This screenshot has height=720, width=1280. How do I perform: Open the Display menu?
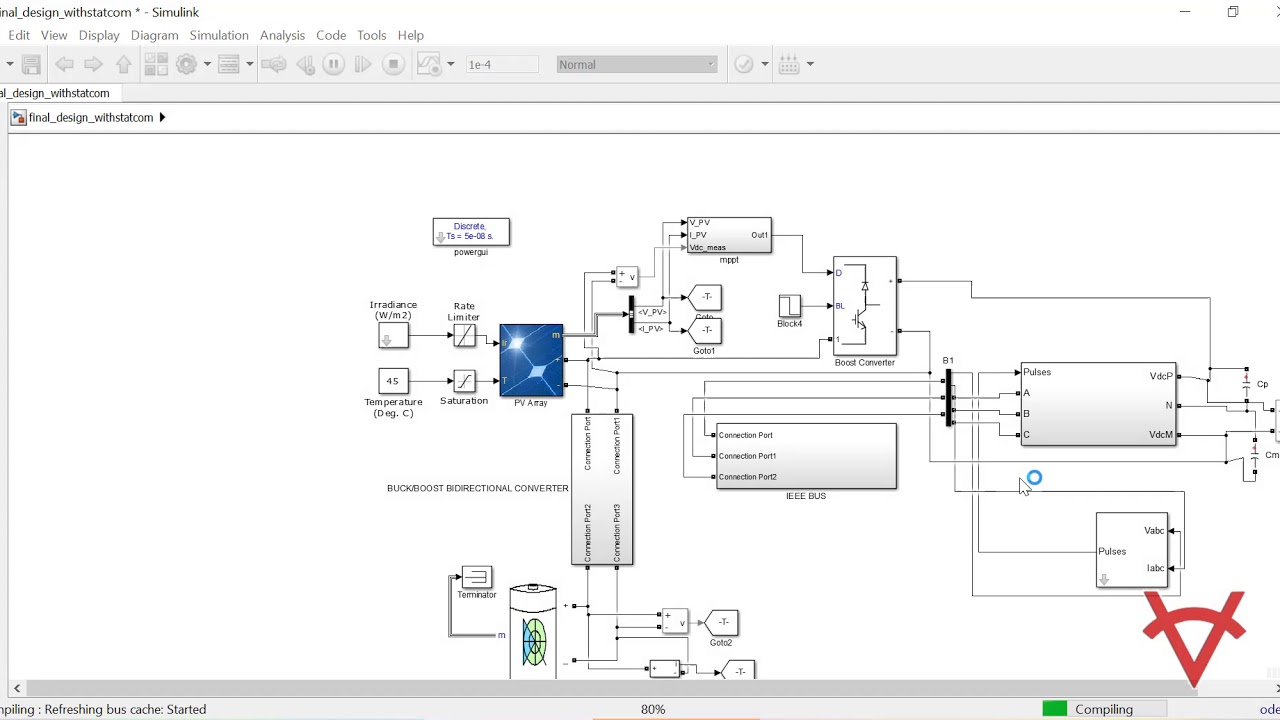99,35
